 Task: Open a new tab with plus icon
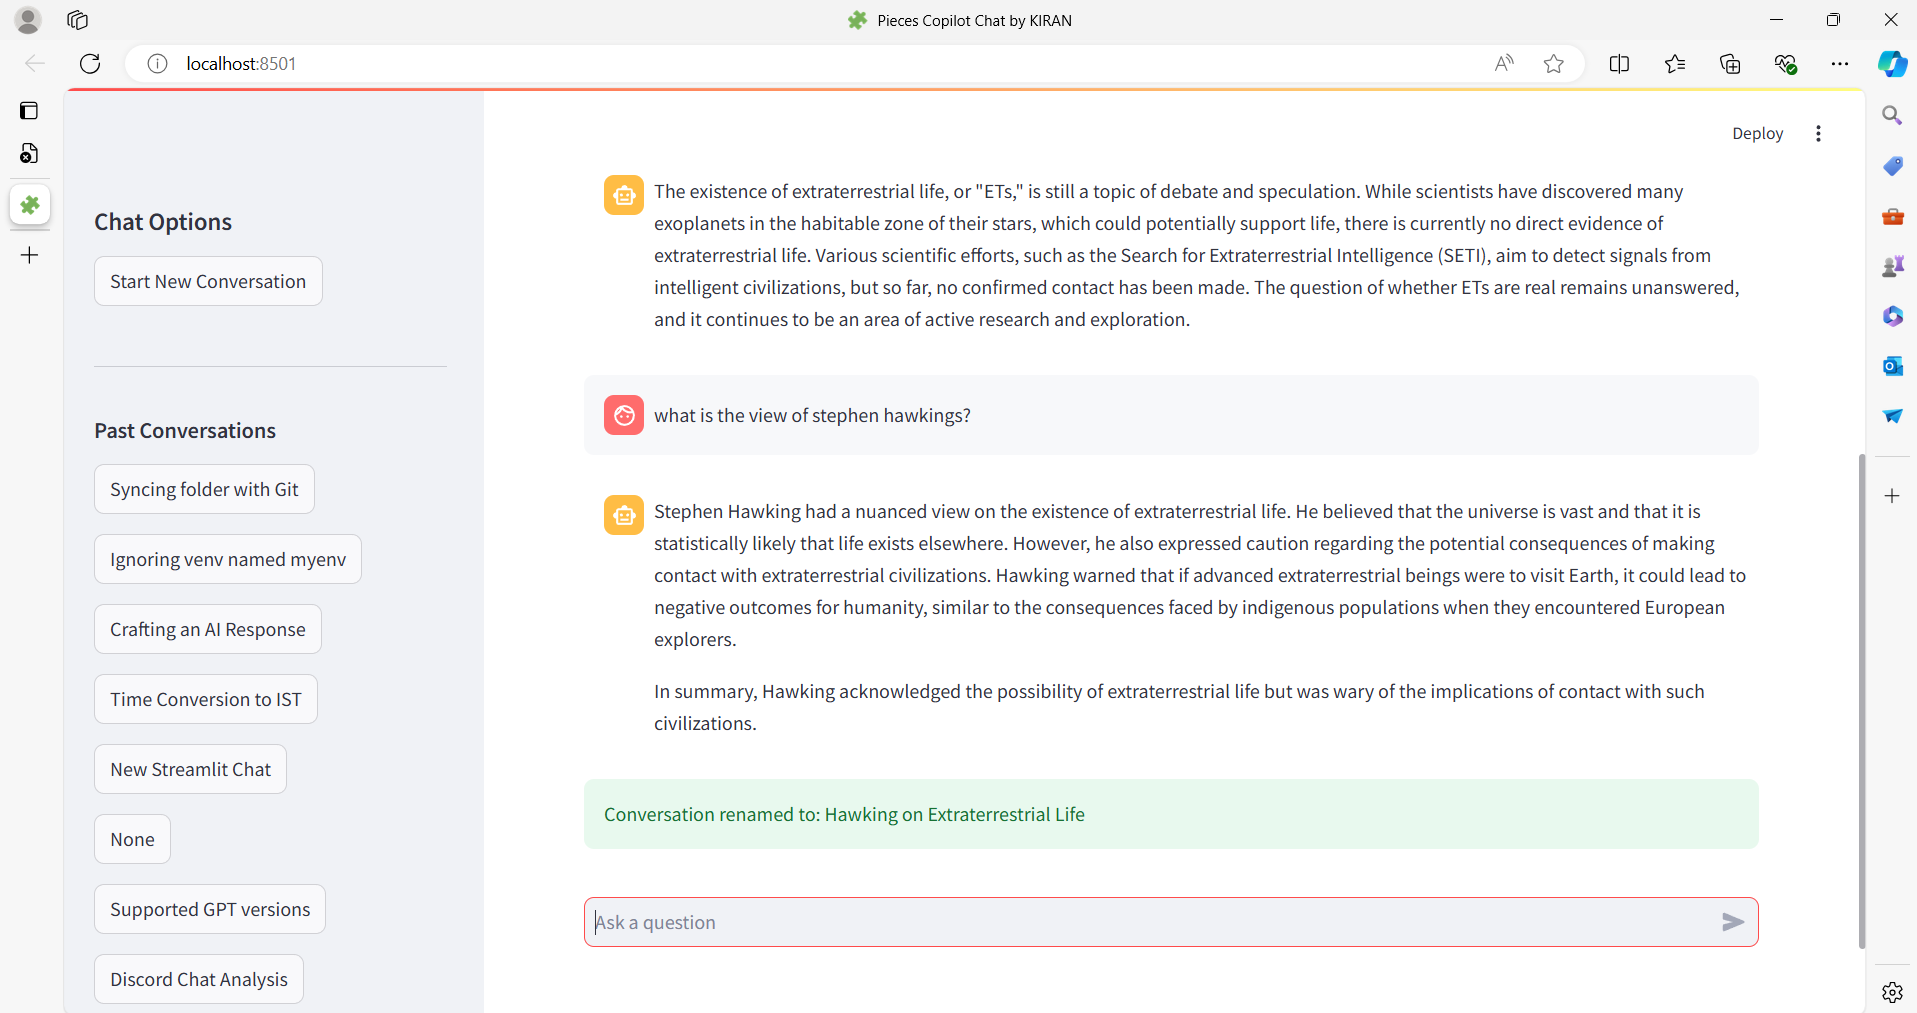(x=29, y=255)
